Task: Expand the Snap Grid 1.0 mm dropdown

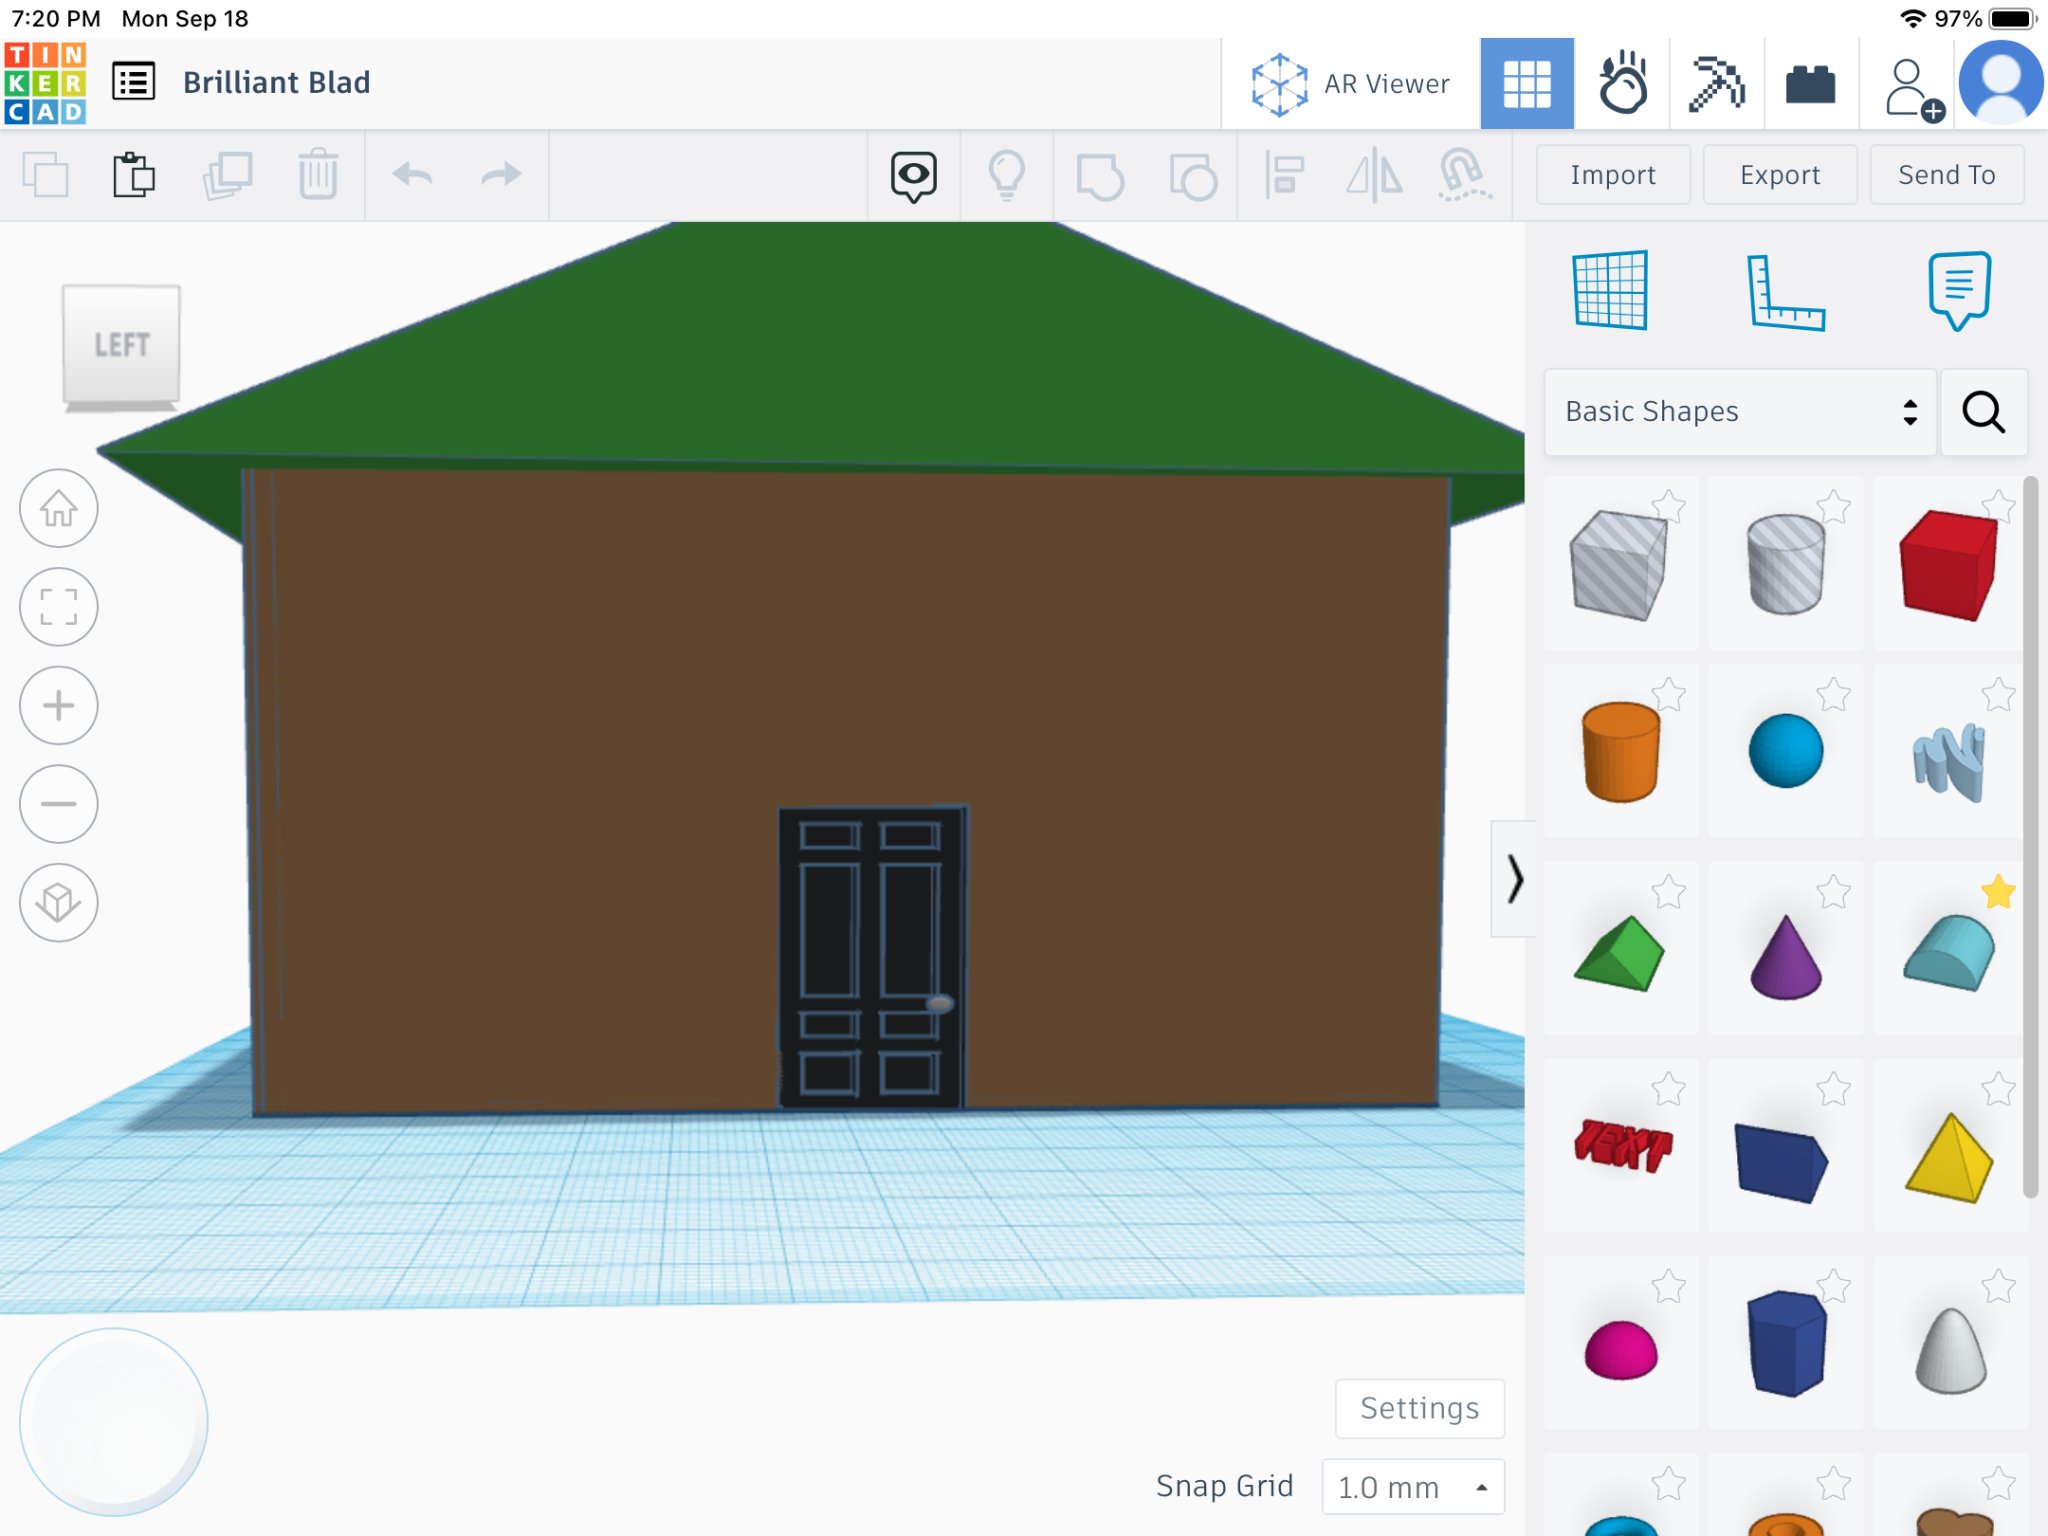Action: [x=1412, y=1487]
